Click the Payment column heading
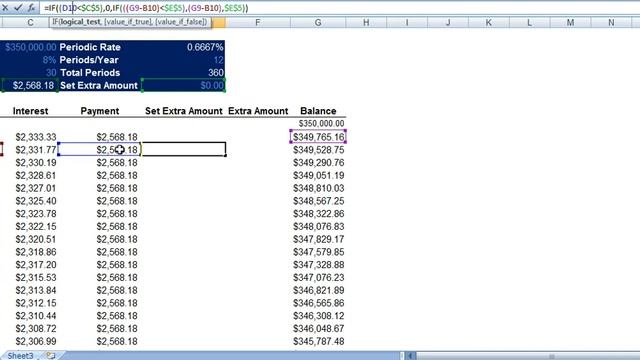This screenshot has width=640, height=360. click(x=100, y=111)
